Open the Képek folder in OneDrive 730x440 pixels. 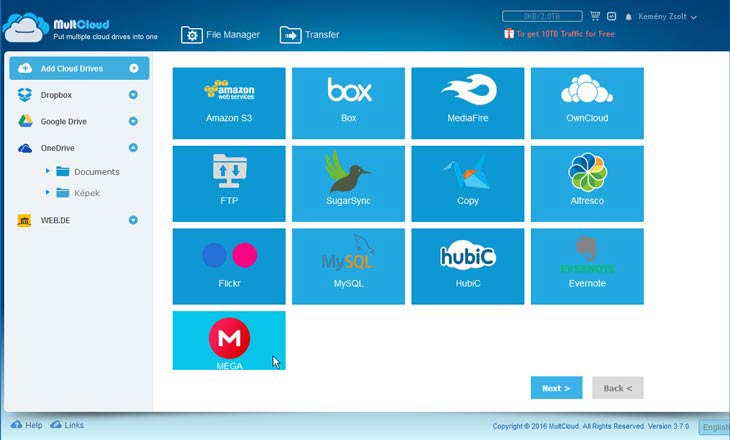(x=78, y=193)
